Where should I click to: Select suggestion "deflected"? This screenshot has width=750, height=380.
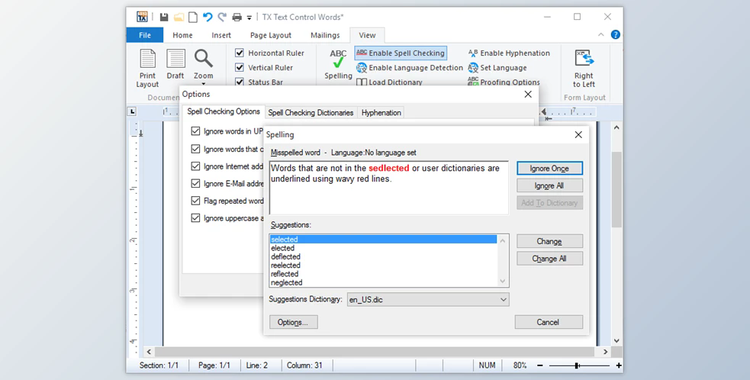pyautogui.click(x=384, y=257)
